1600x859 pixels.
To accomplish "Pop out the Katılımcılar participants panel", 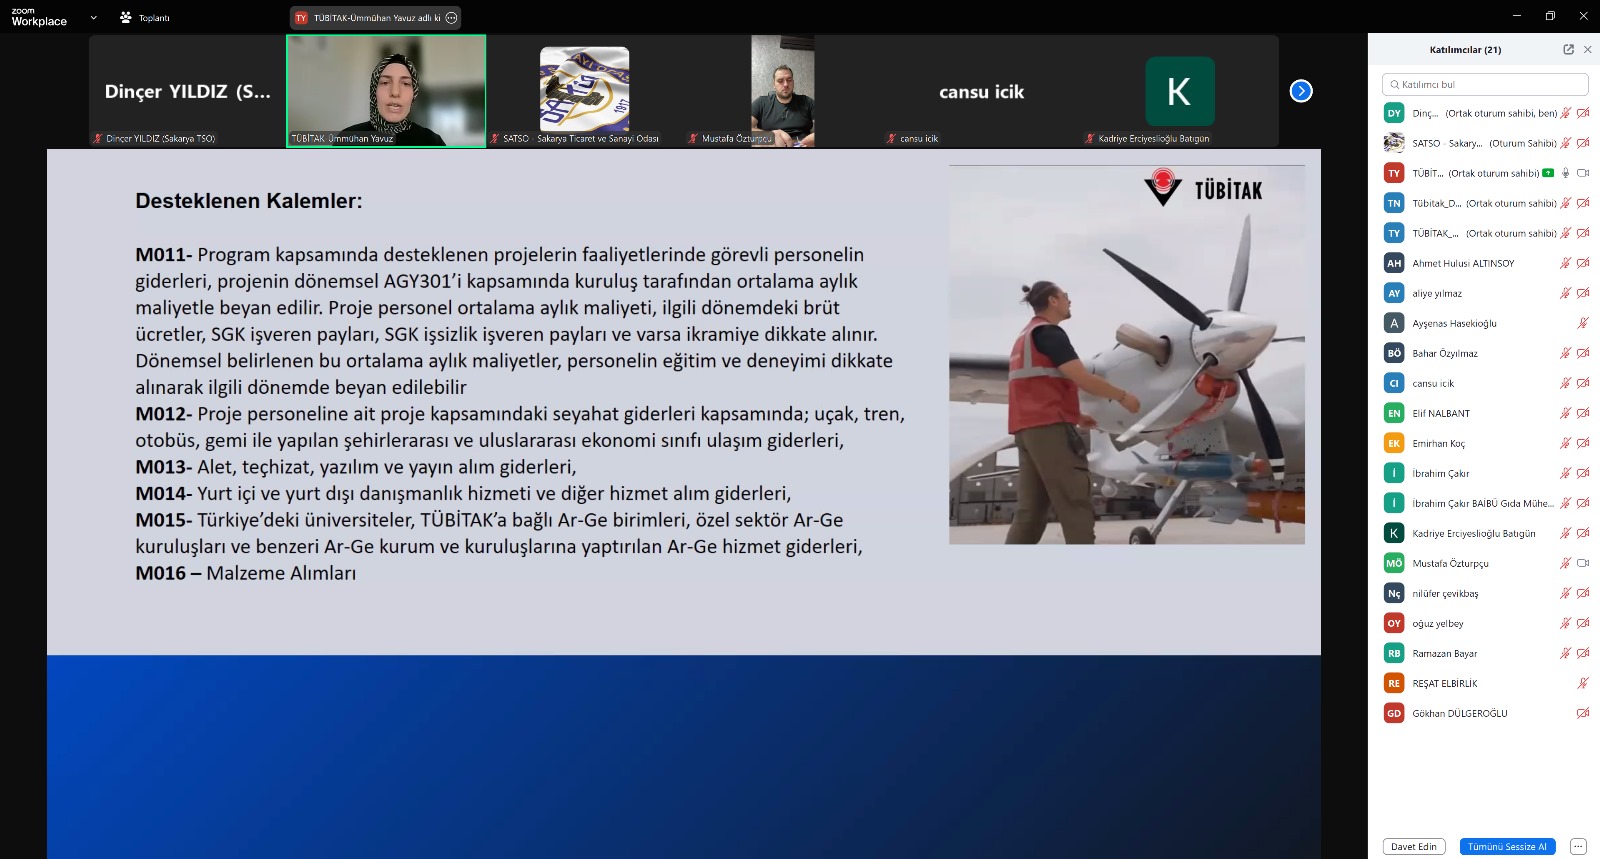I will (1568, 49).
